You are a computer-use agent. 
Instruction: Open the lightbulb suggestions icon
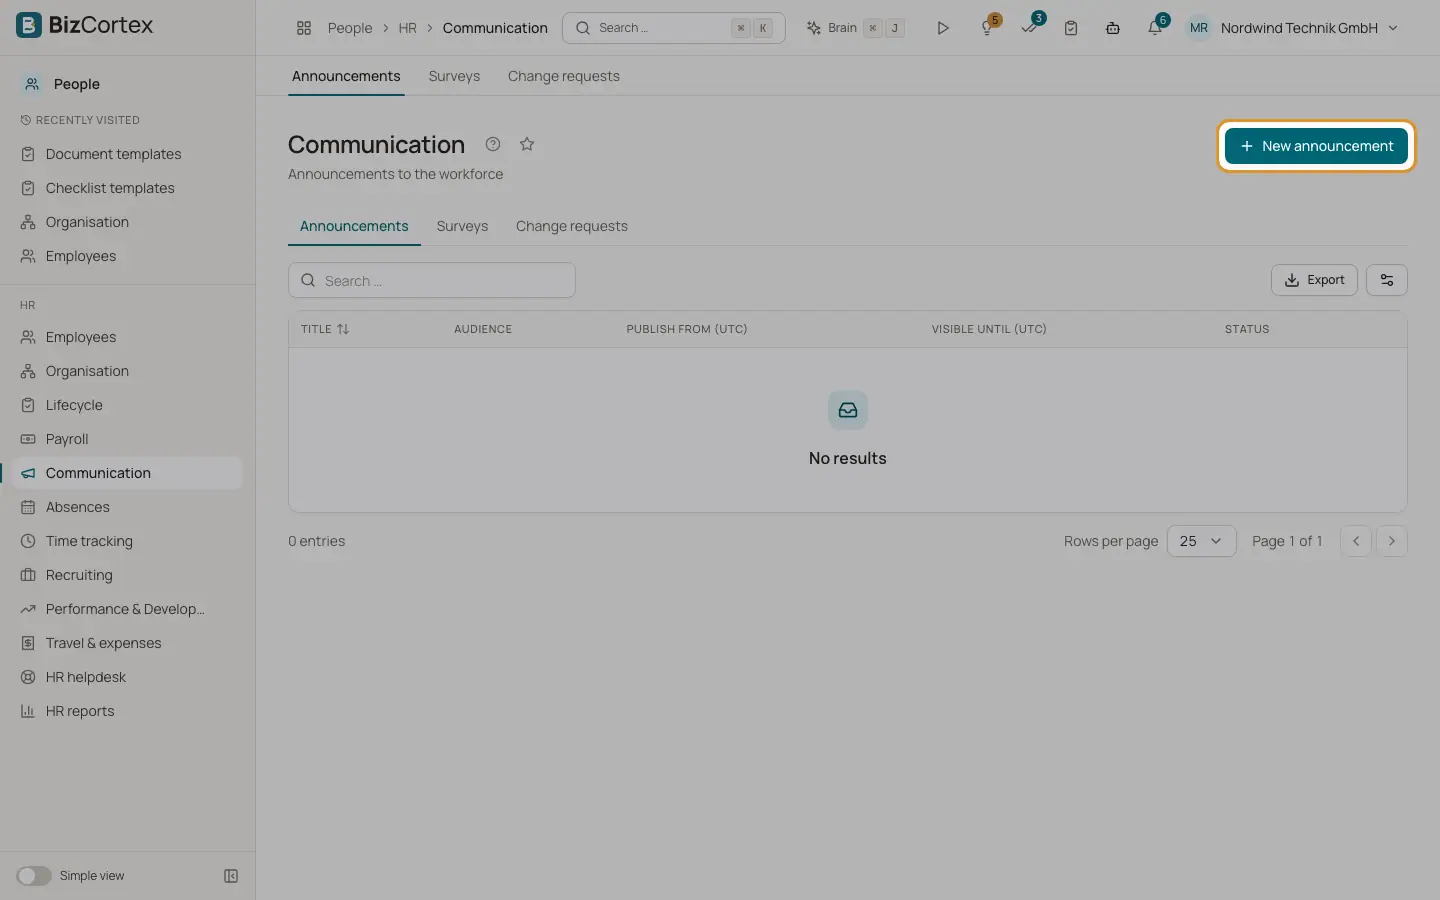tap(988, 28)
